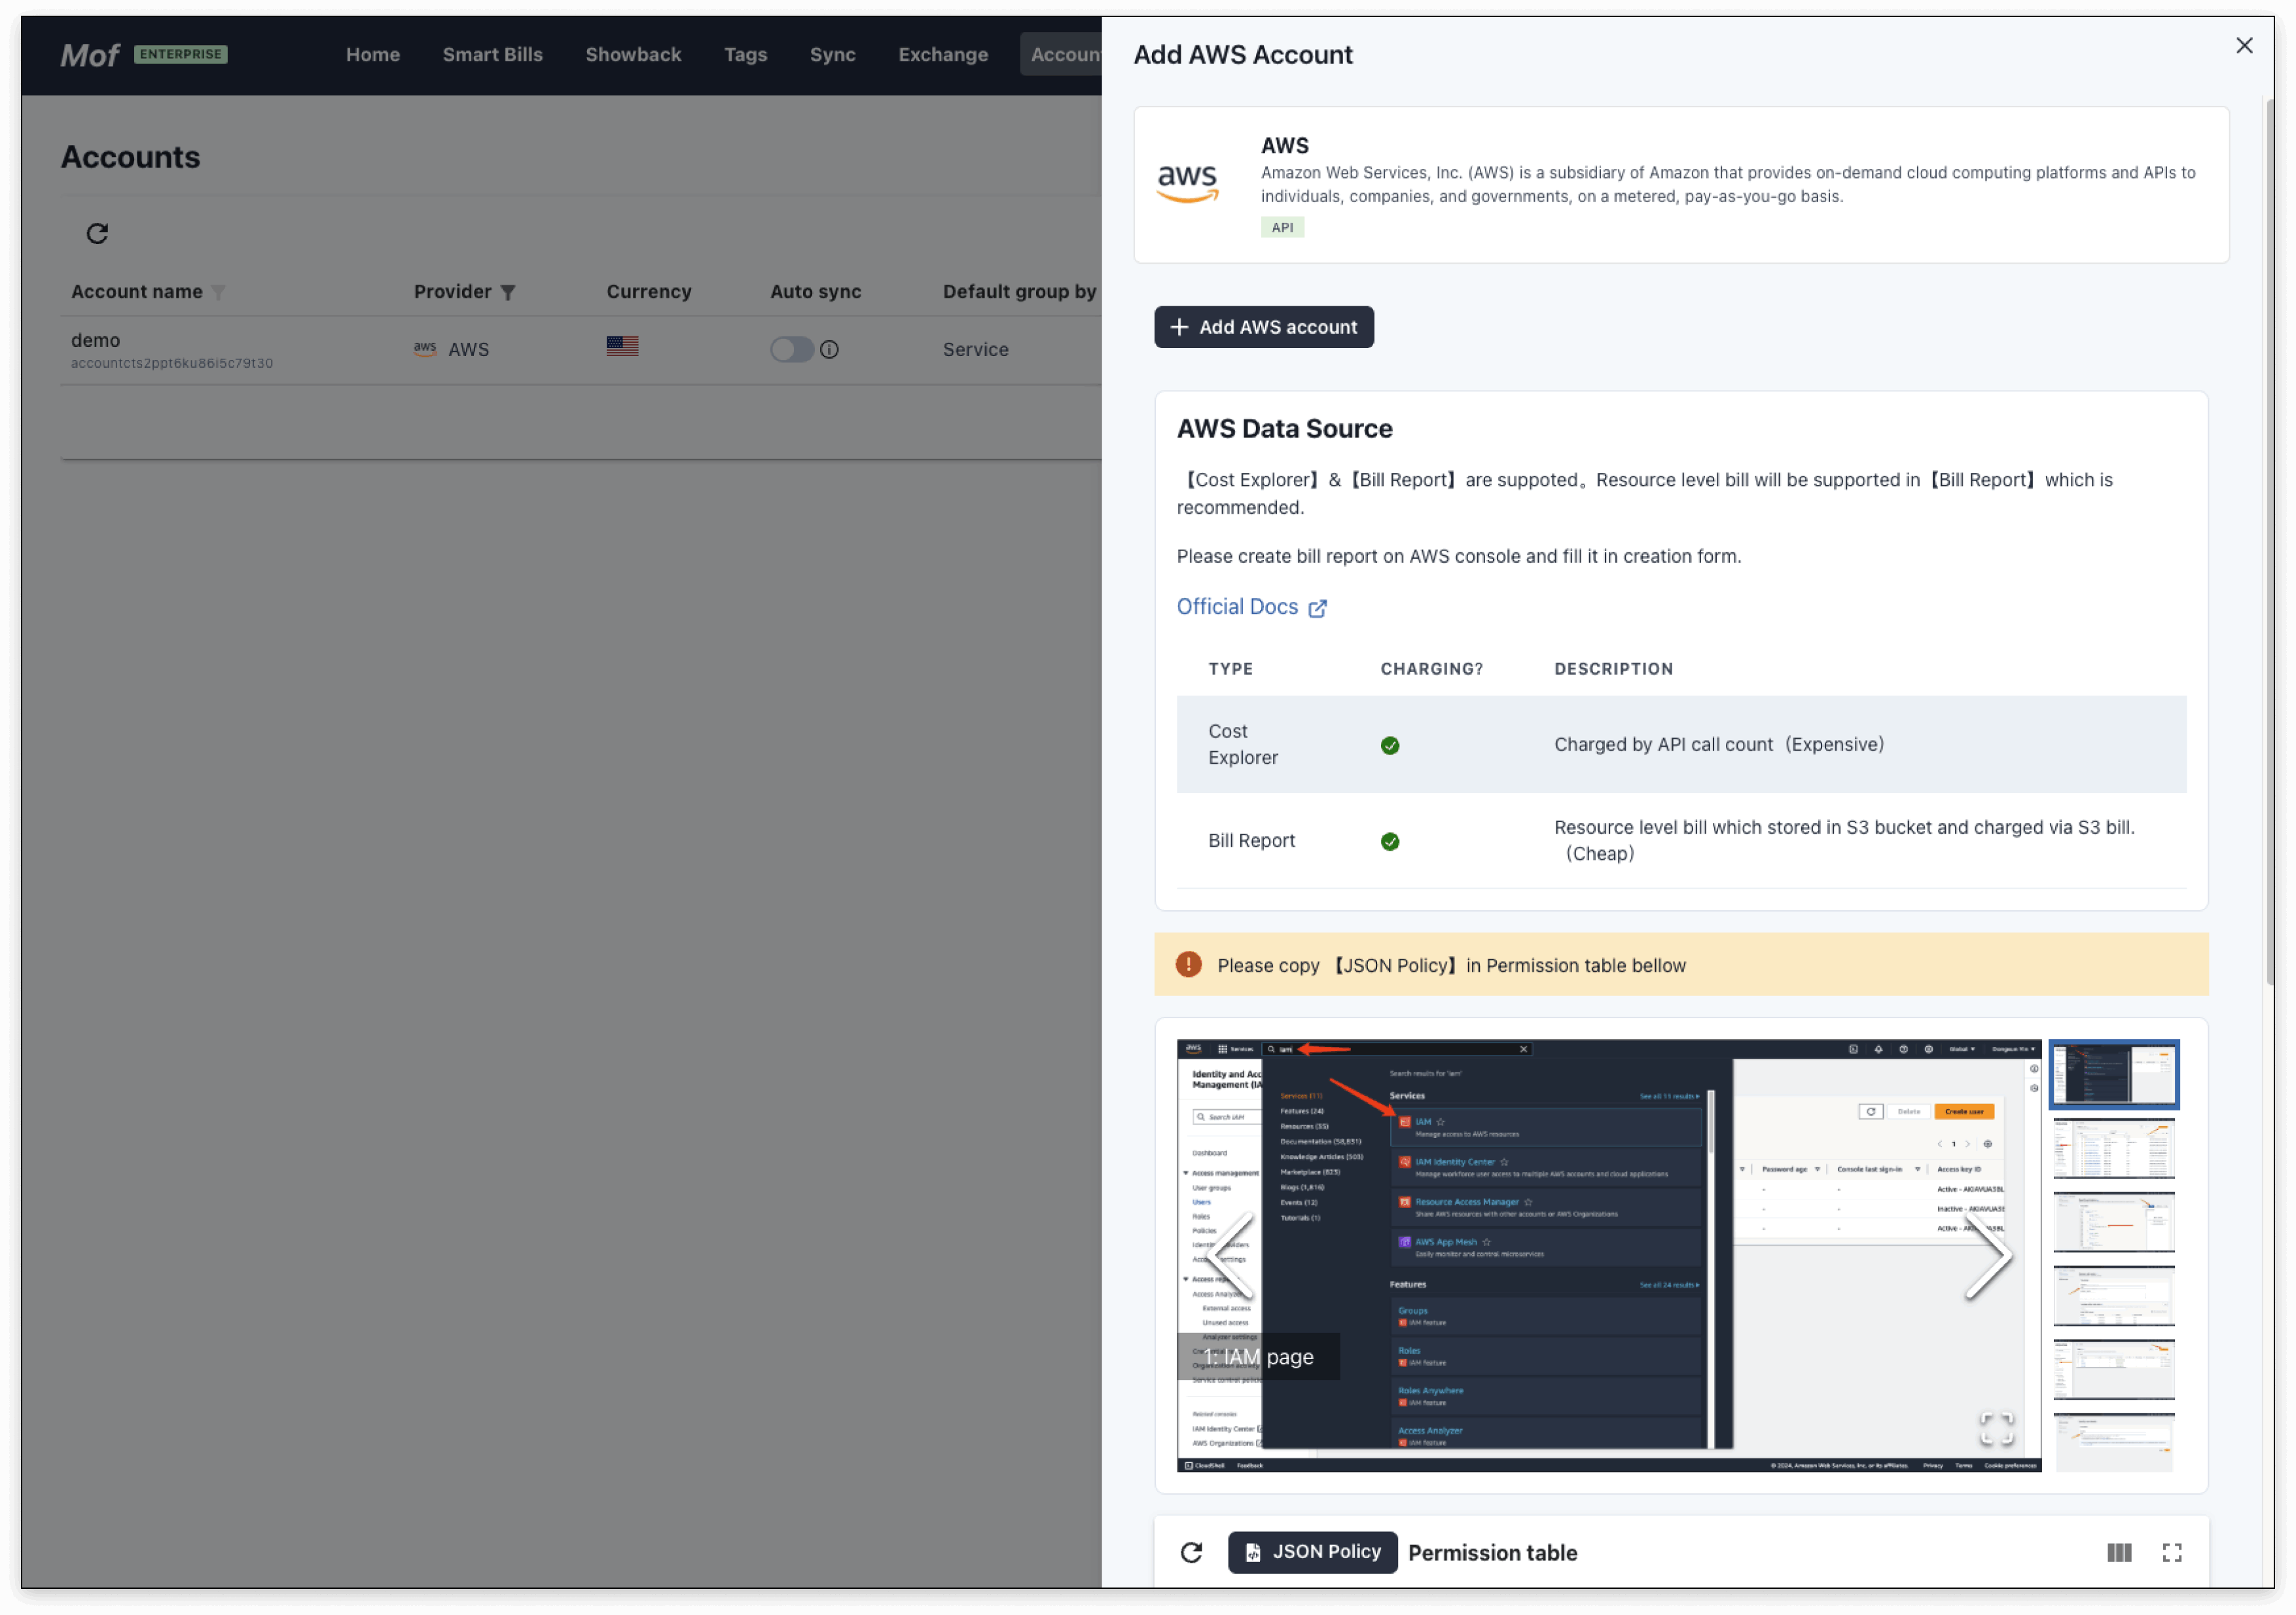
Task: Click the Cost Explorer type cell
Action: click(1242, 744)
